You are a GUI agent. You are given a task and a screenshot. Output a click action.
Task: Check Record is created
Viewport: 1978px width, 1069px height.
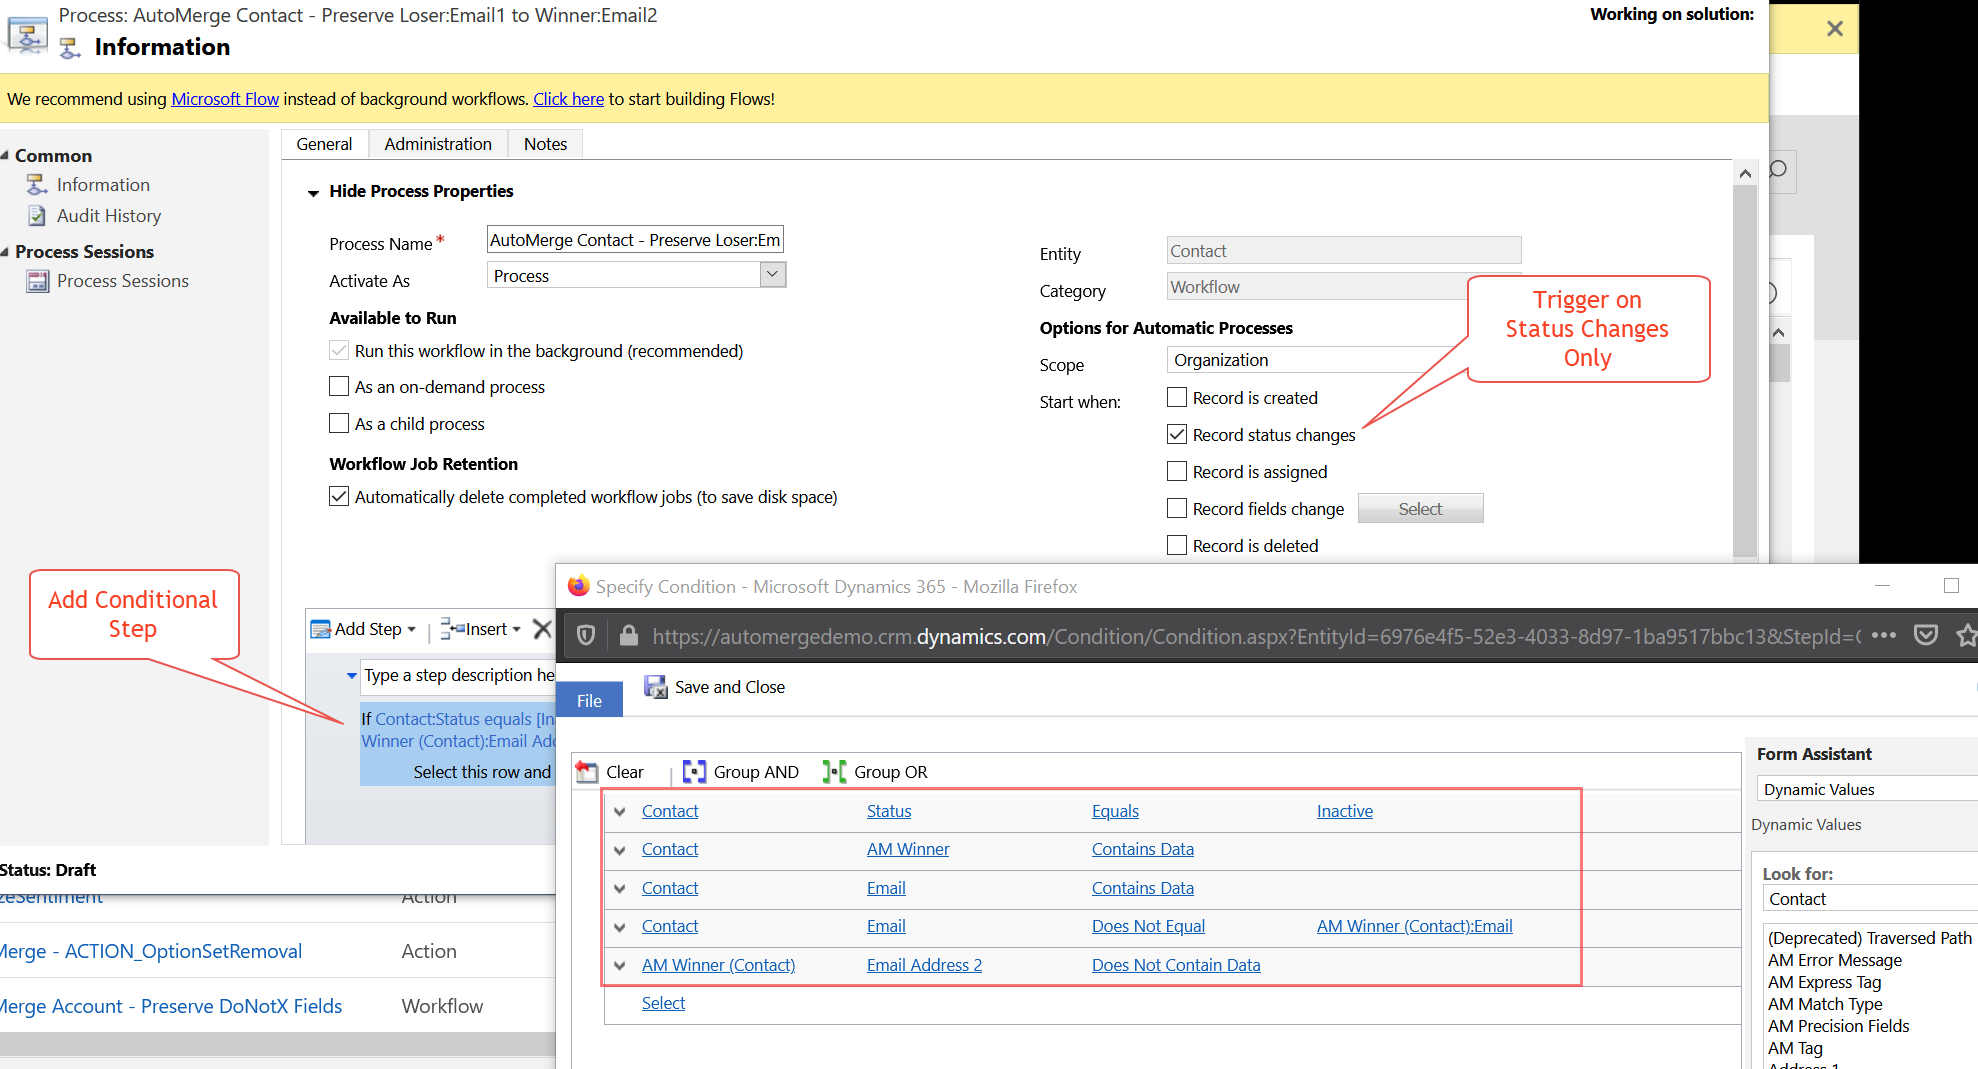pyautogui.click(x=1177, y=398)
